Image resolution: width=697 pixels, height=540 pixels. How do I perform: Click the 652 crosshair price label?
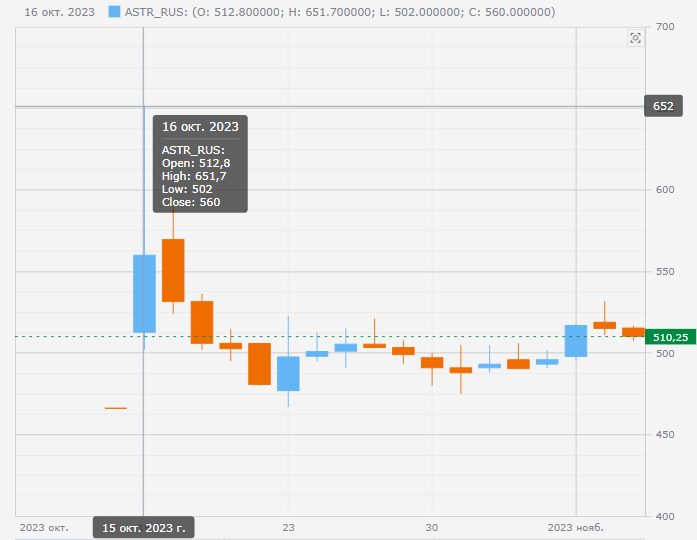click(x=663, y=106)
